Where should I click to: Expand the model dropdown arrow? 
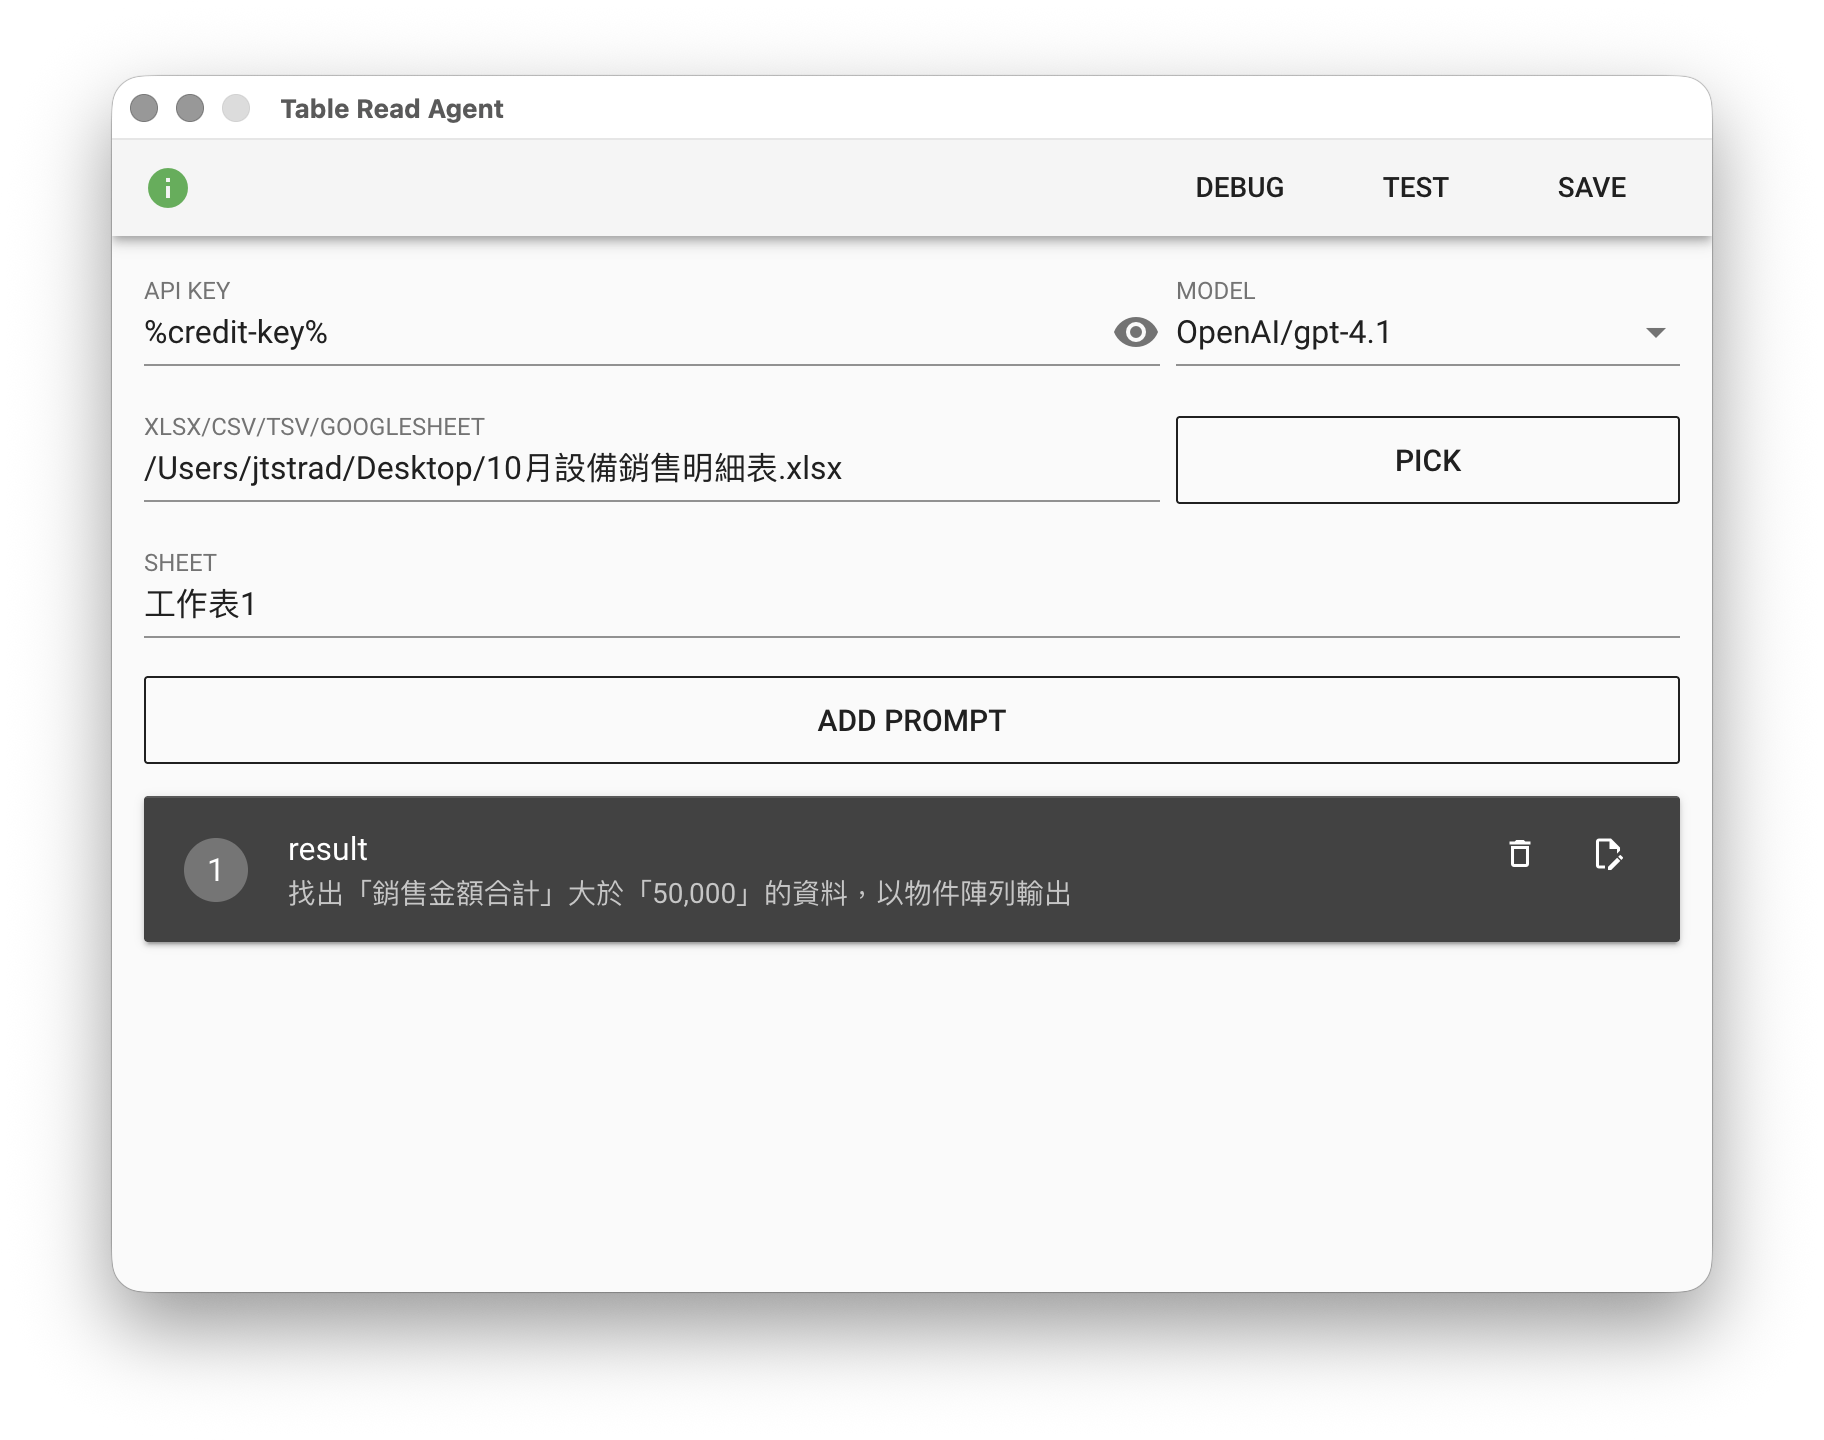1655,333
